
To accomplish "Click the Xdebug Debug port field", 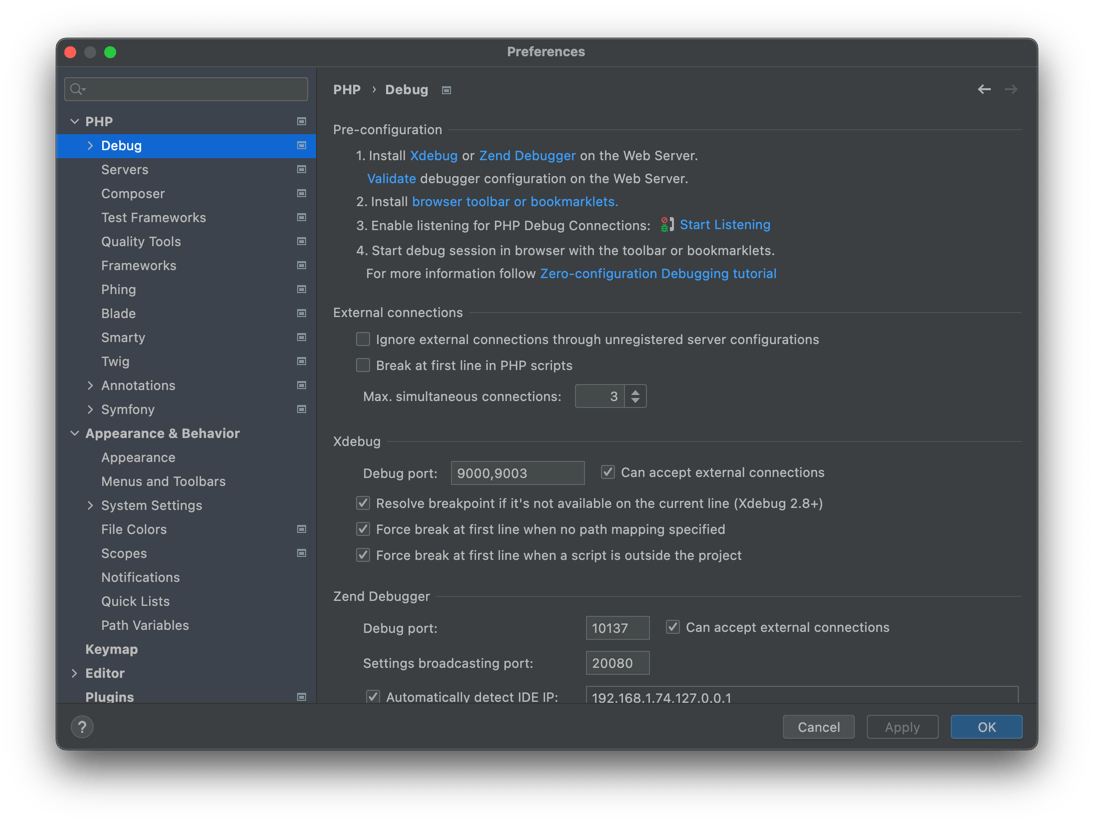I will pos(517,472).
